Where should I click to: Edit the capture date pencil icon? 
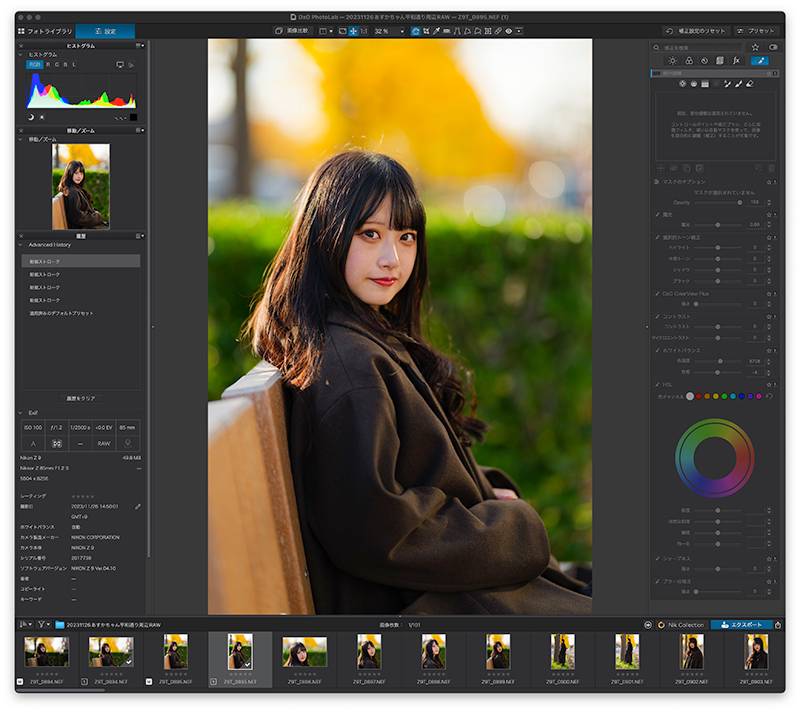138,506
